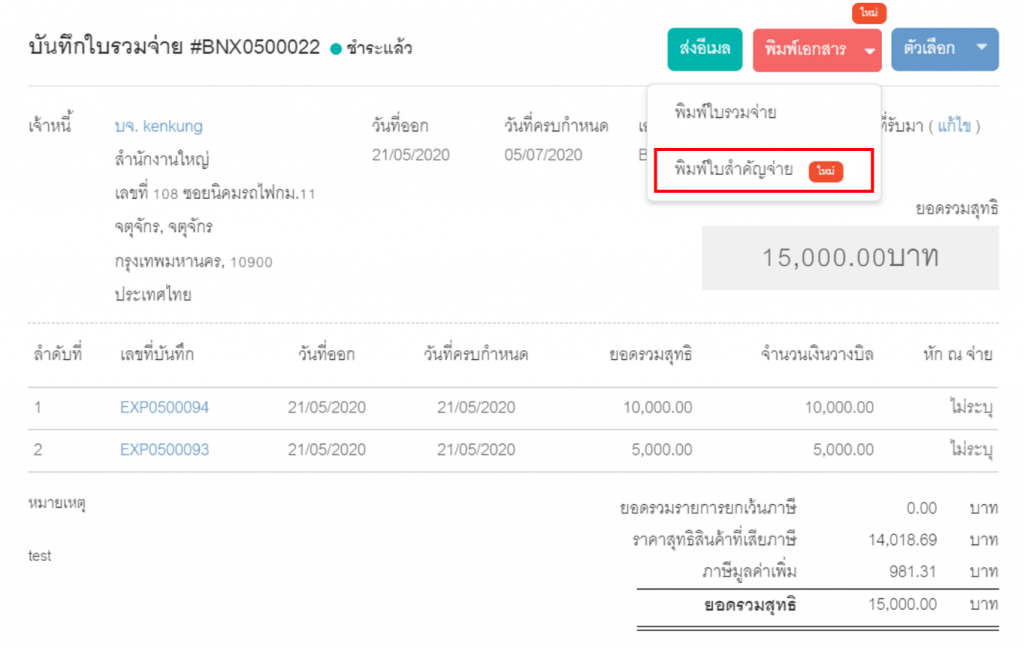Click the ส่งอีเมล send email button
This screenshot has width=1024, height=649.
704,49
